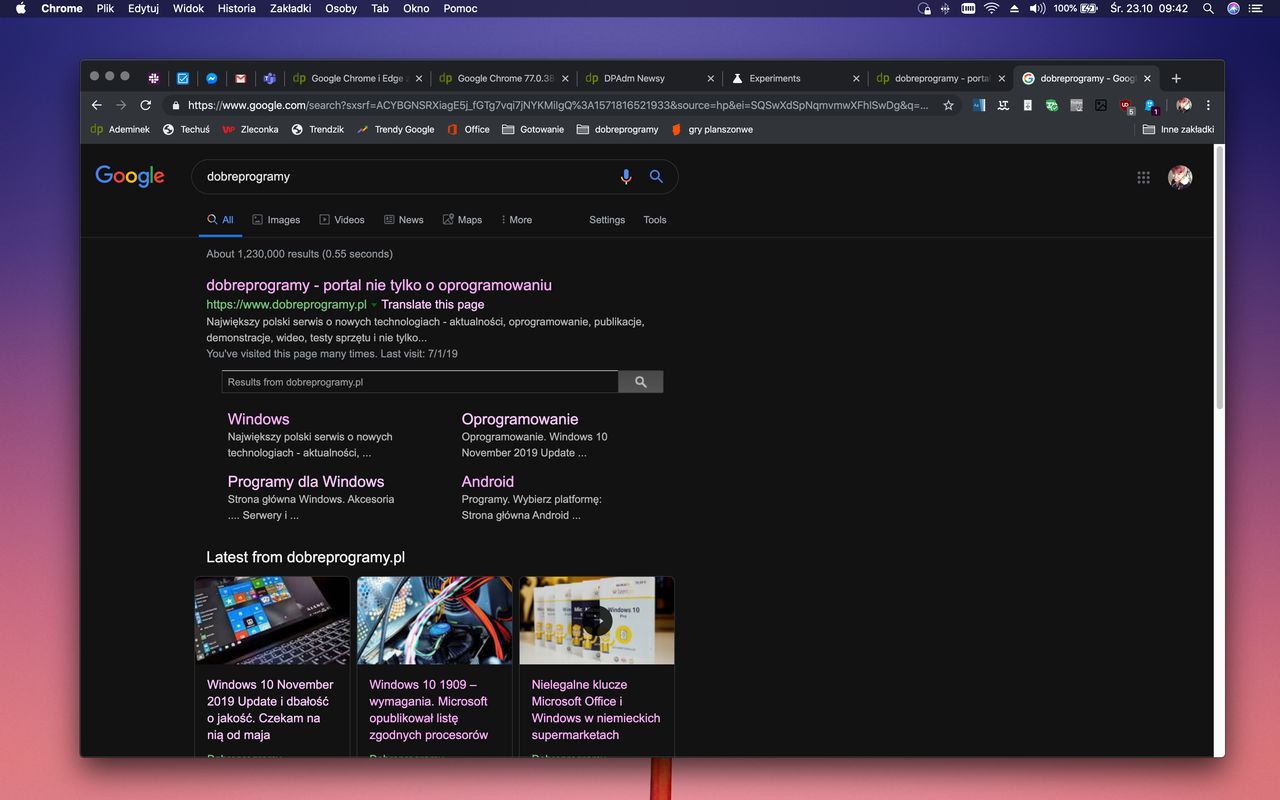Open the Inne zakładki bookmarks folder

[1178, 129]
